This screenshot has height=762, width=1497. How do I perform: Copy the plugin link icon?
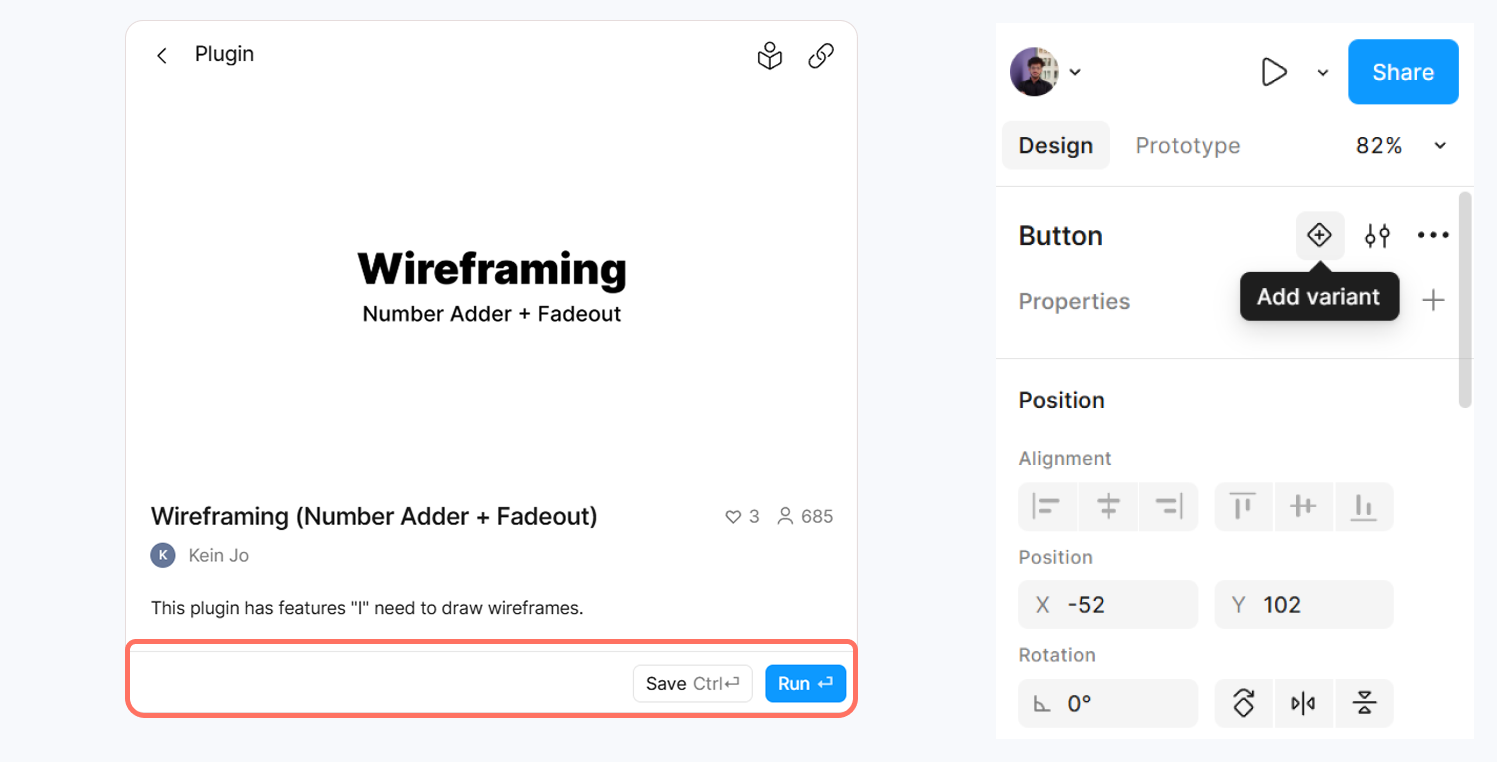click(821, 56)
